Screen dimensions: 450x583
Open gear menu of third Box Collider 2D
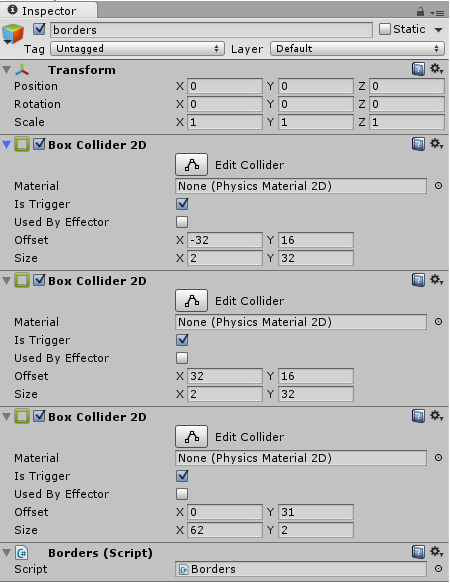pyautogui.click(x=436, y=415)
